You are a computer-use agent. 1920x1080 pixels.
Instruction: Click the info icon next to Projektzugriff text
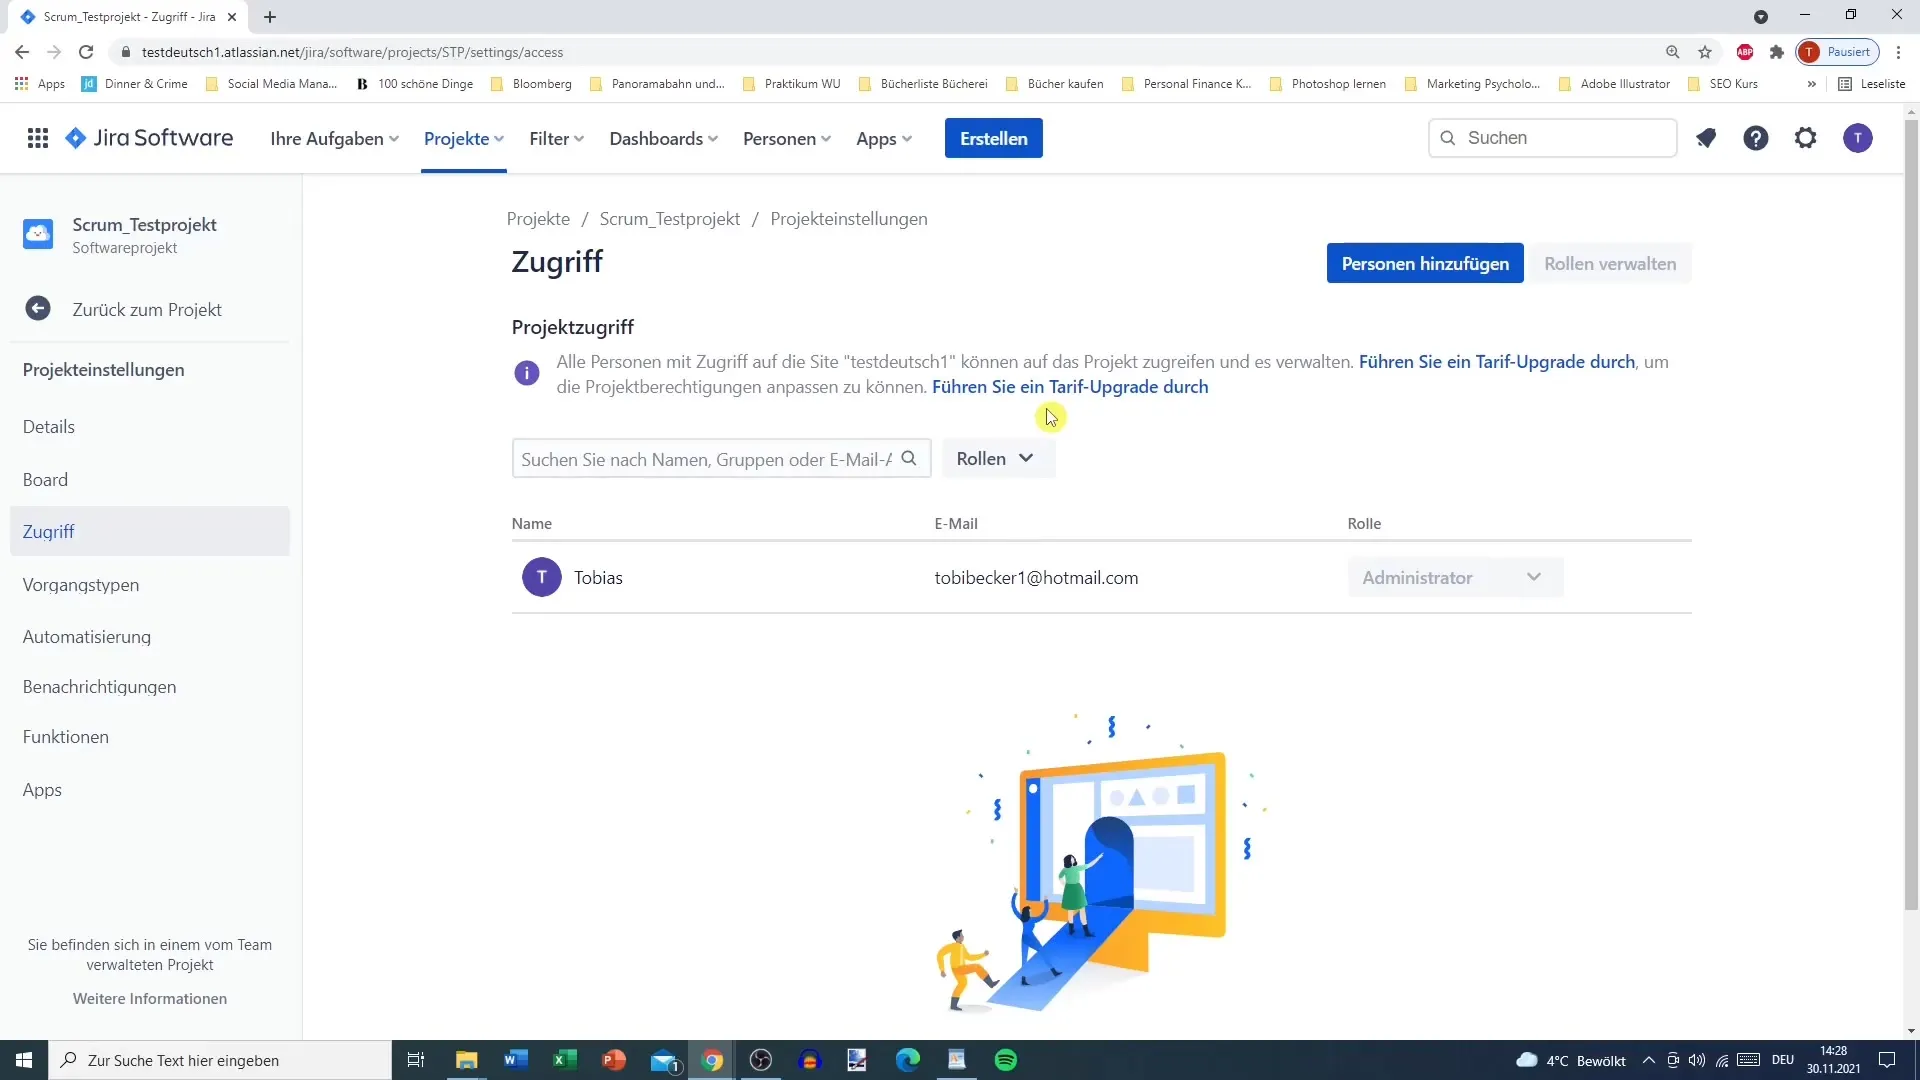point(527,373)
